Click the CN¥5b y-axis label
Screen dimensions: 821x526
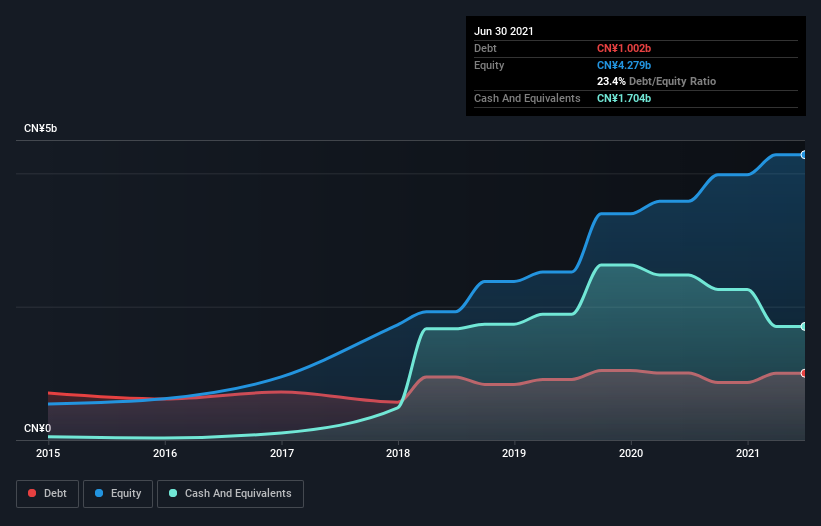click(x=40, y=128)
